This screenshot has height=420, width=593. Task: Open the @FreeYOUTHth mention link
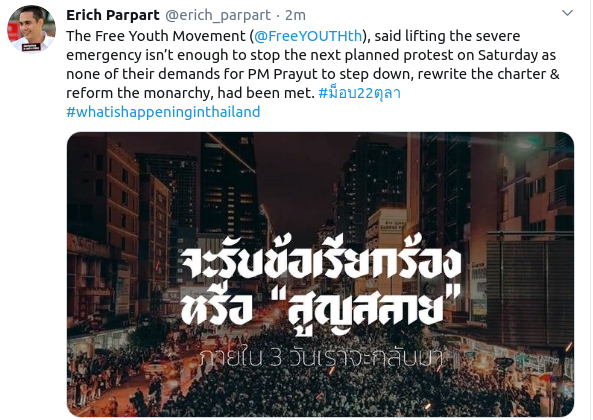coord(308,36)
